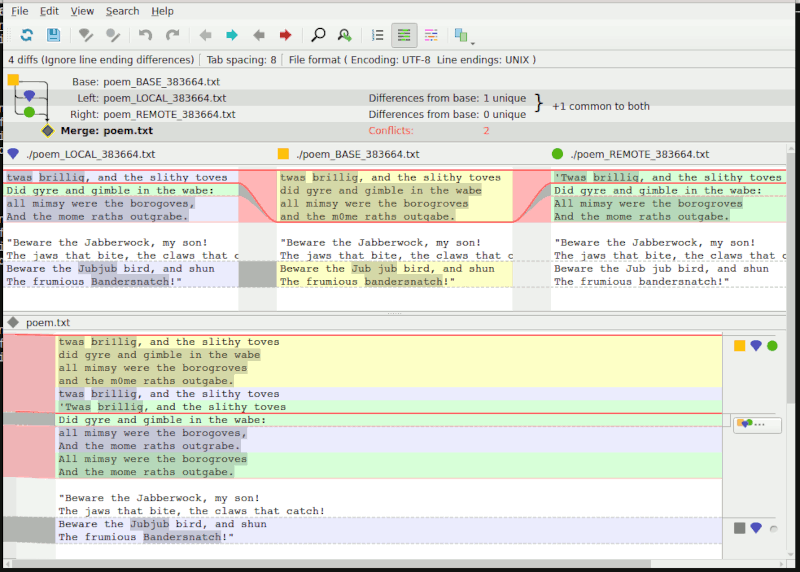Click the gray previous diff arrow
Image resolution: width=800 pixels, height=572 pixels.
(205, 35)
